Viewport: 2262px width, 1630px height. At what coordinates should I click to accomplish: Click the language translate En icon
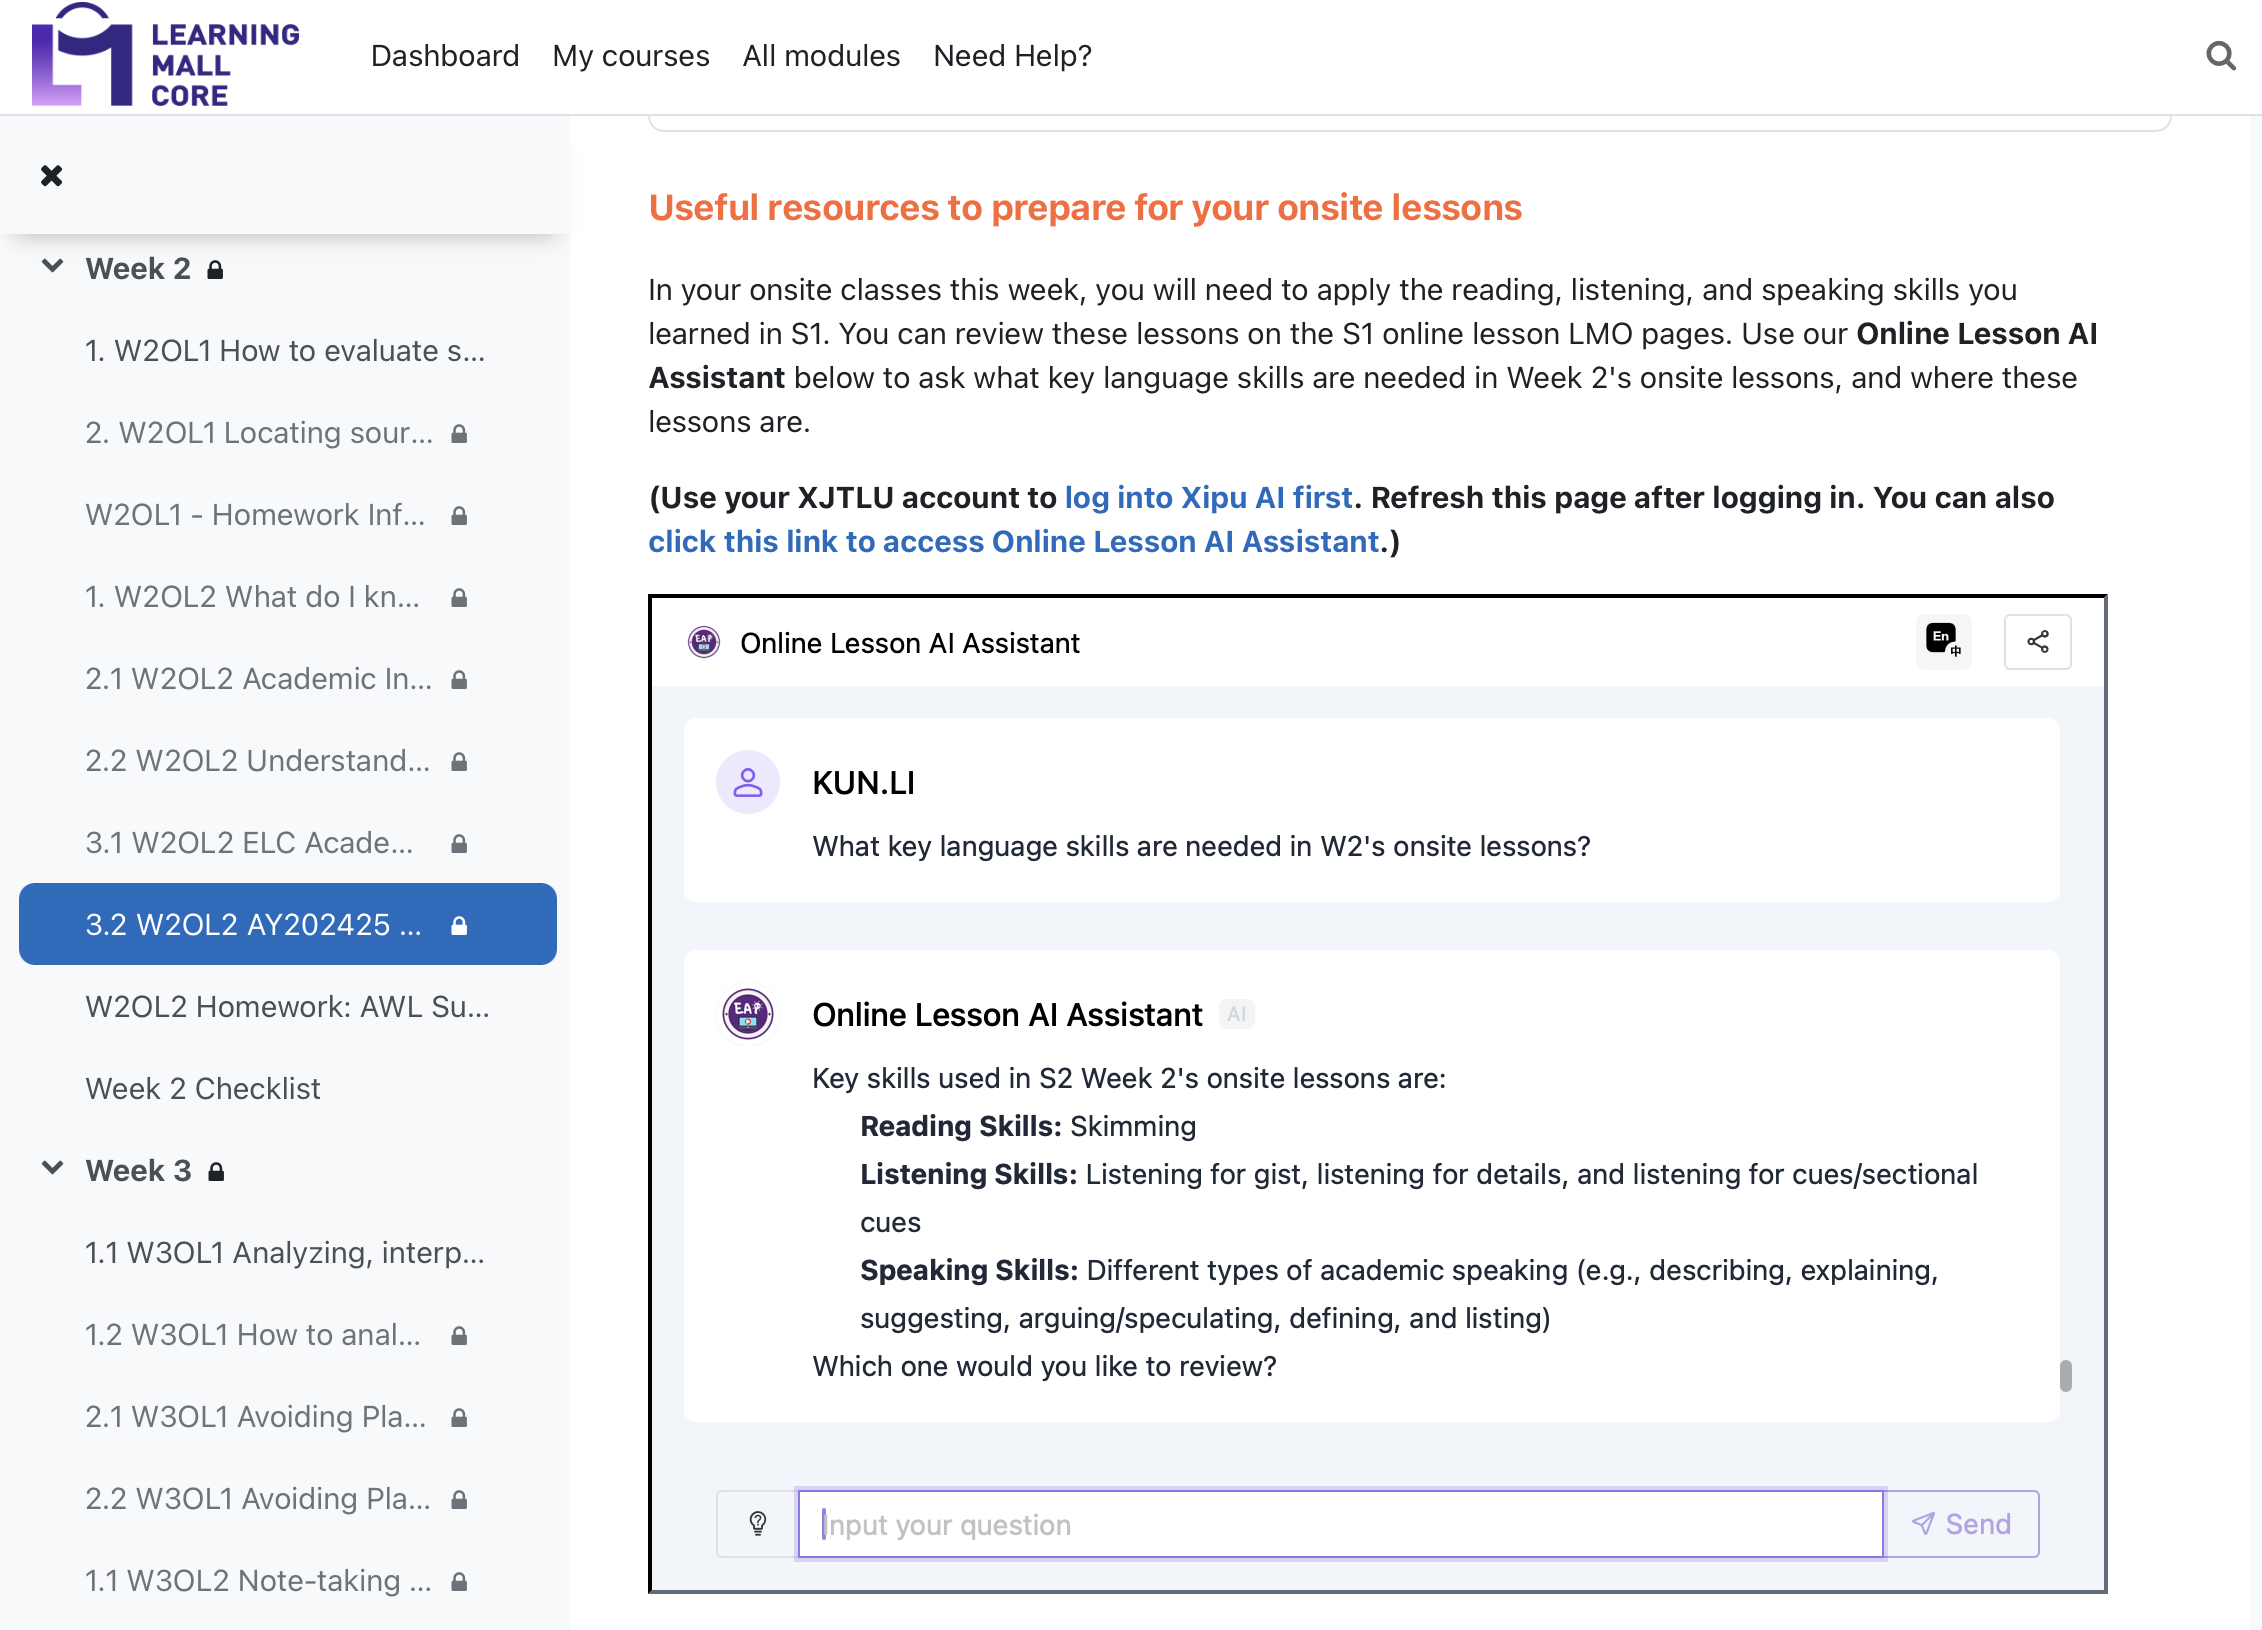coord(1943,641)
